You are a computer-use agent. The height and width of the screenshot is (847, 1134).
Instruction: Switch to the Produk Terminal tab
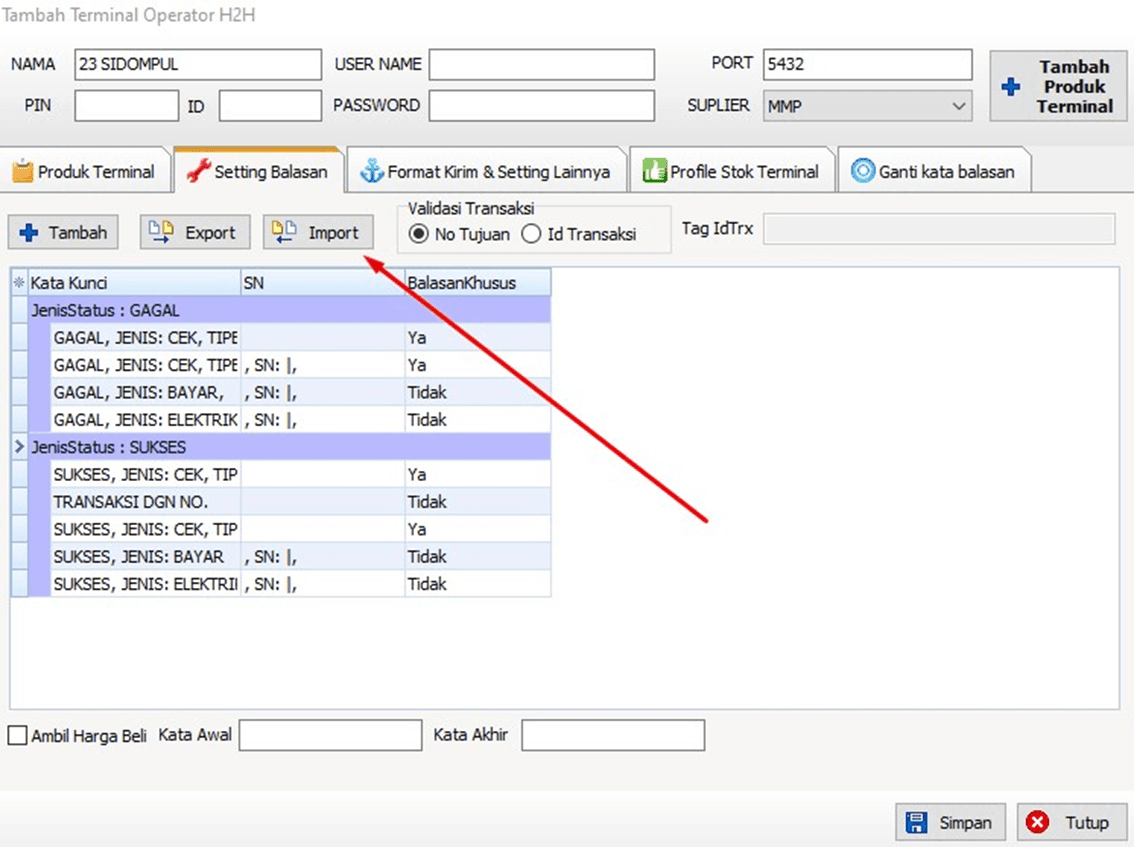coord(84,172)
